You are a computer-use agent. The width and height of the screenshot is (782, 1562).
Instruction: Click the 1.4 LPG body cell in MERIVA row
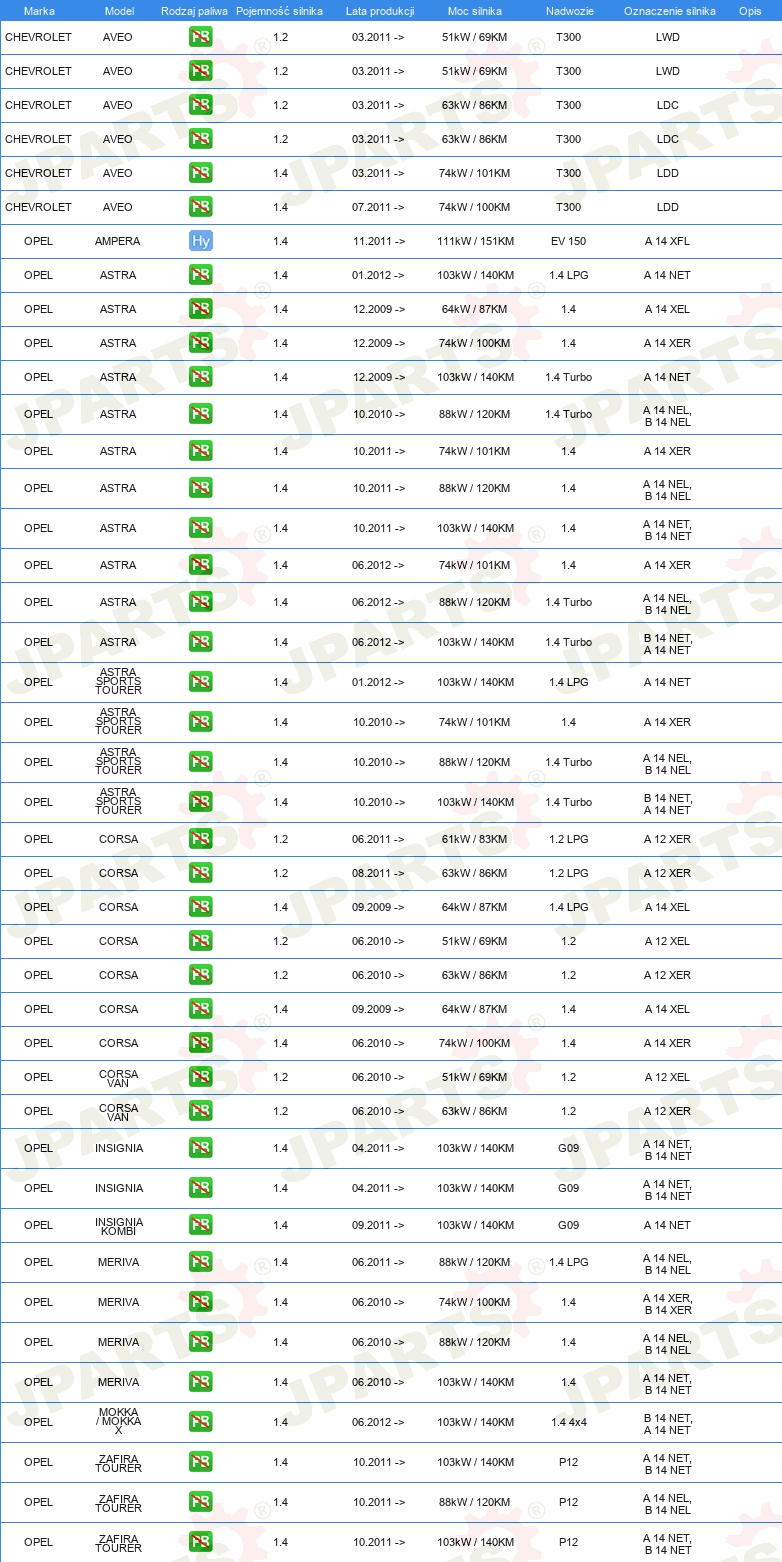tap(568, 1262)
